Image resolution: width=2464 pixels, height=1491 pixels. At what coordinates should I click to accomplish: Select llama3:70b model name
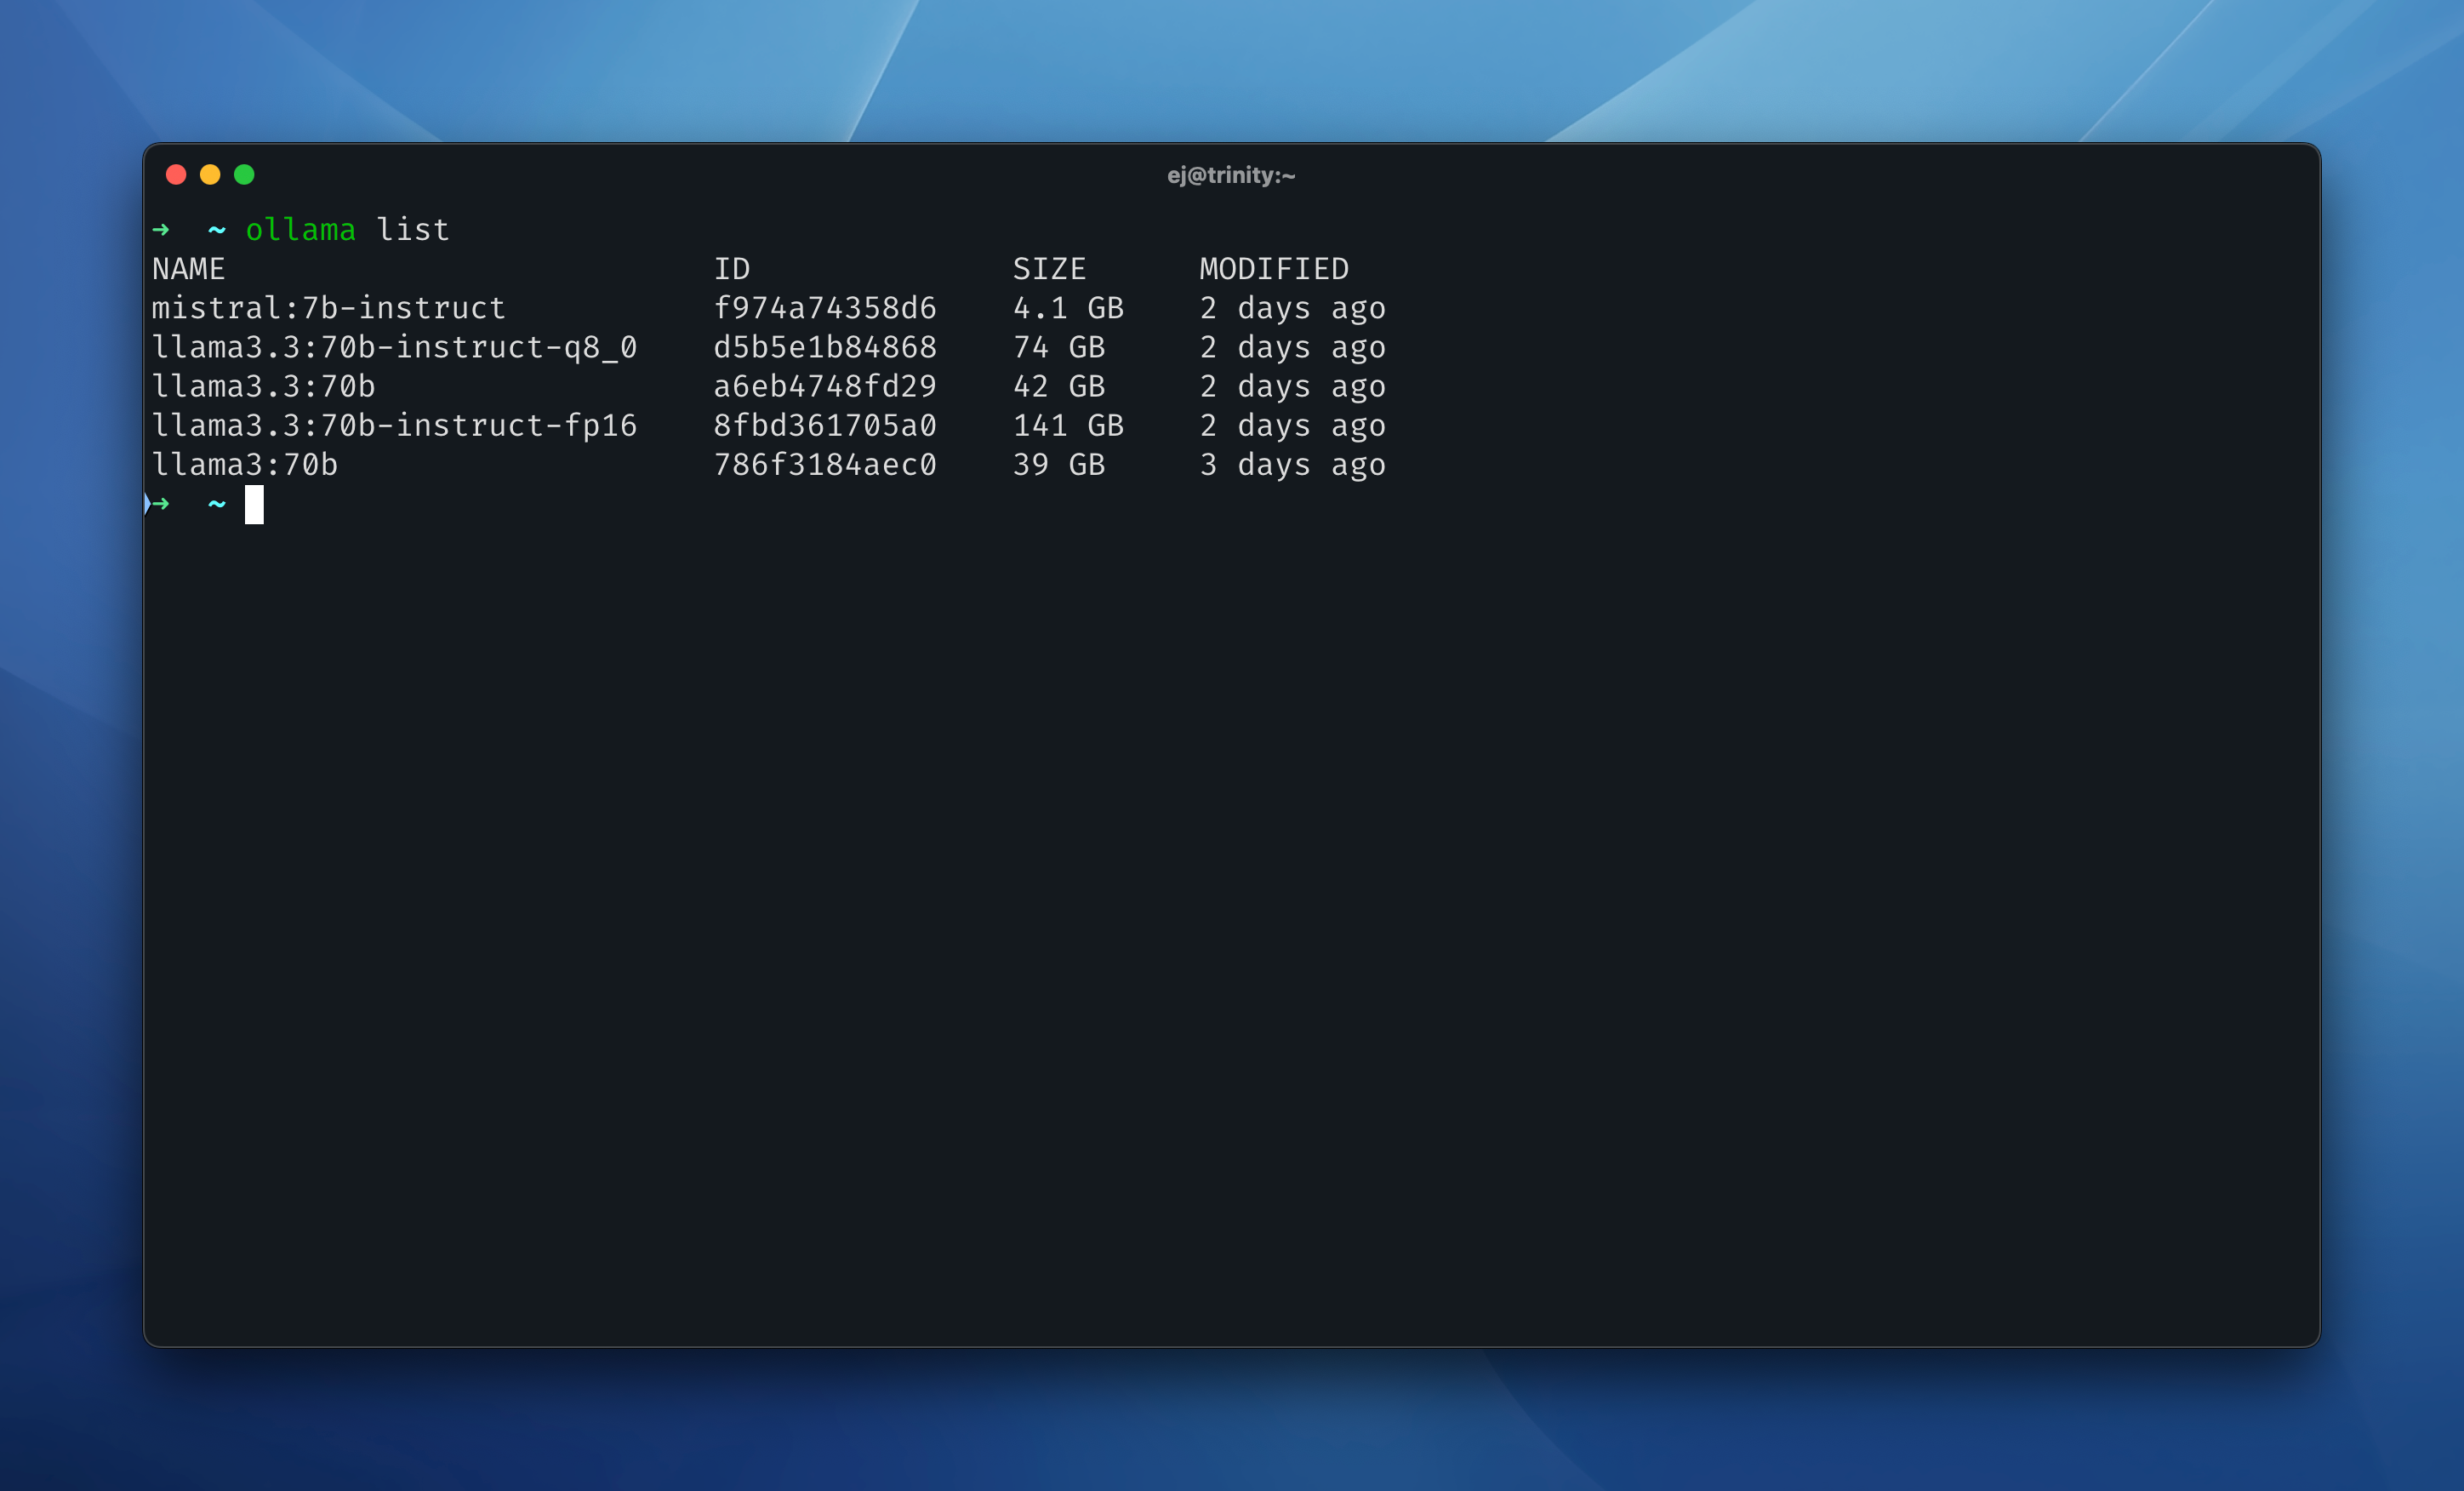point(245,464)
